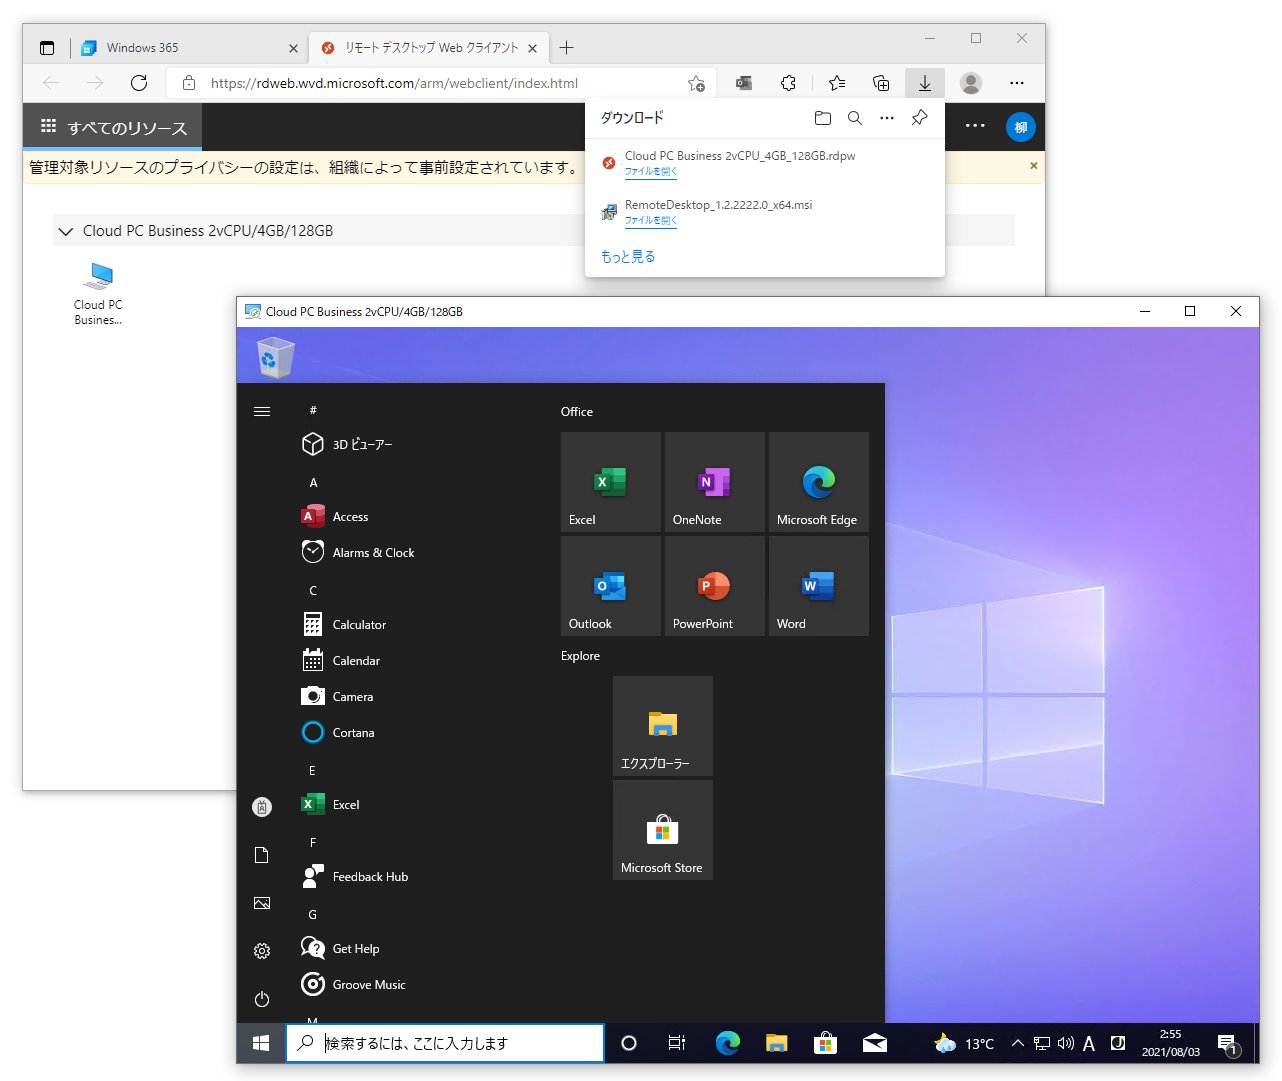1282x1081 pixels.
Task: Click the Excel tile in the Office group
Action: coord(611,482)
